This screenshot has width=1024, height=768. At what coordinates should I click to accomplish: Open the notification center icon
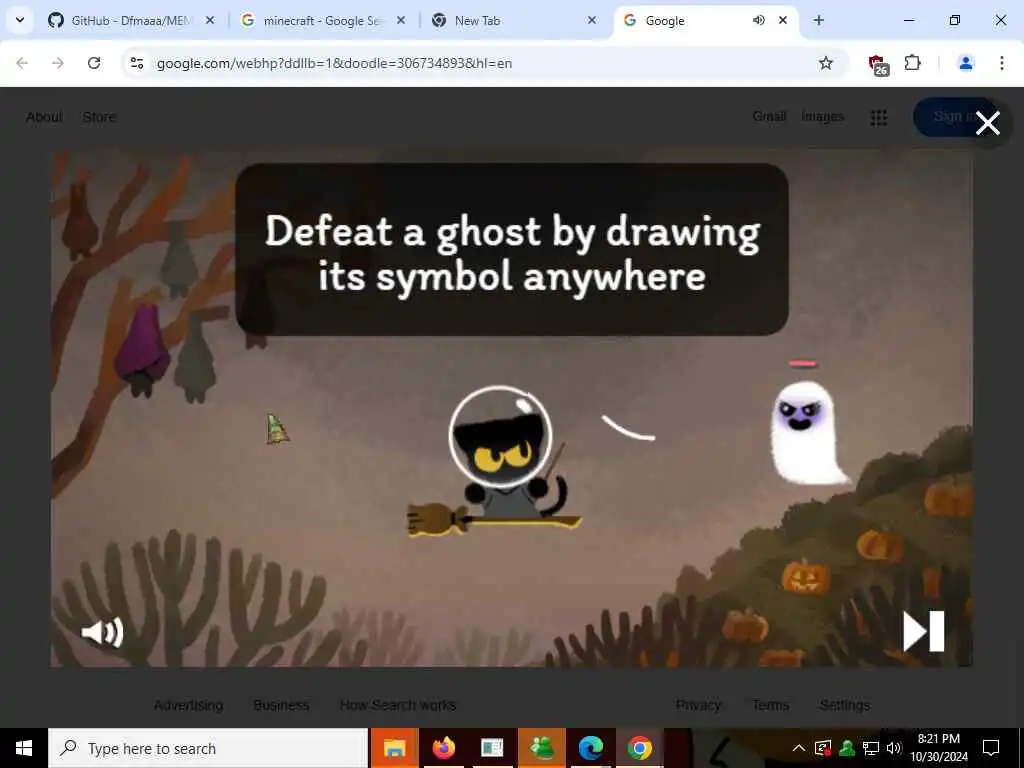(x=991, y=748)
